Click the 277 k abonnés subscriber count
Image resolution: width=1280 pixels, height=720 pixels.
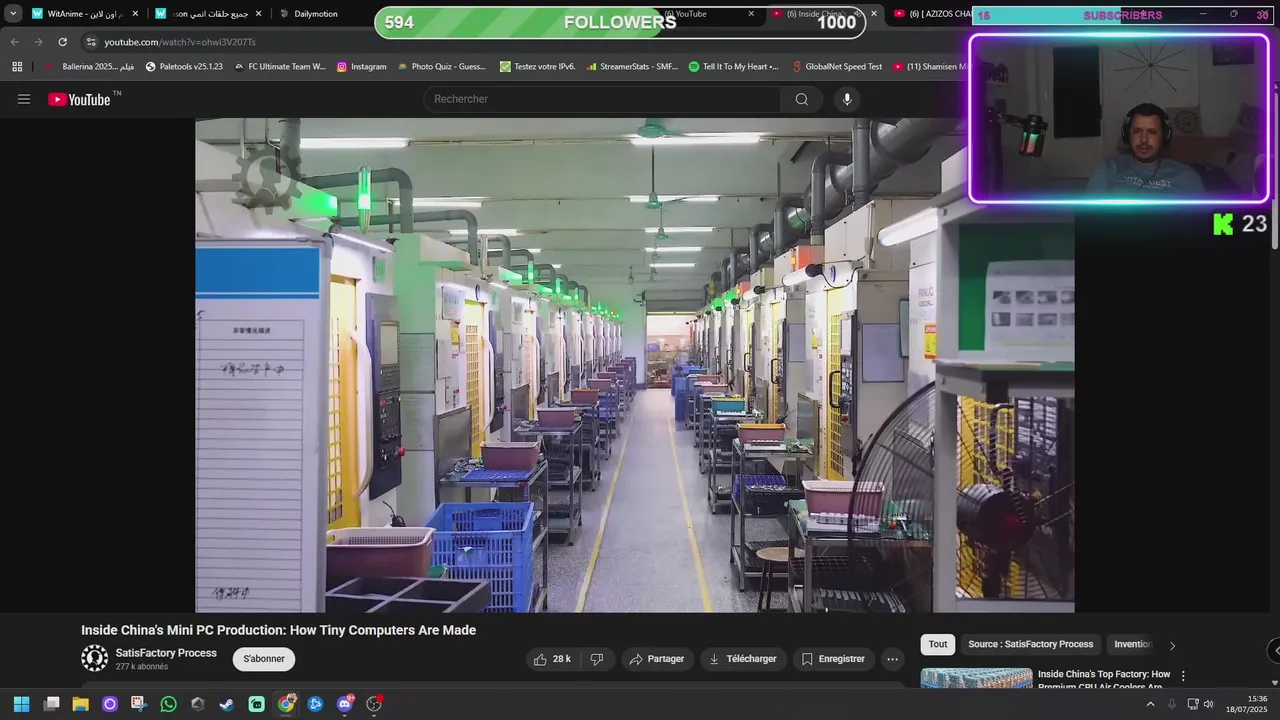click(142, 667)
